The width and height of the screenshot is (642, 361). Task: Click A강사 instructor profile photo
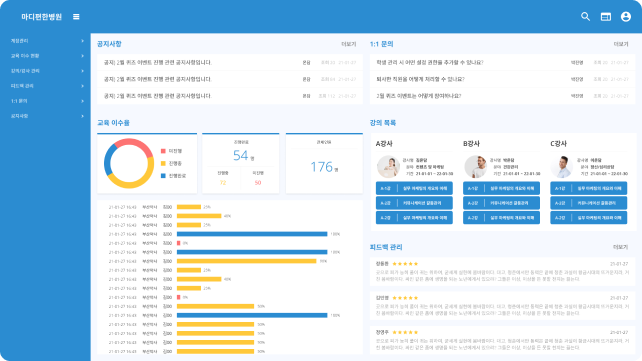(x=388, y=167)
